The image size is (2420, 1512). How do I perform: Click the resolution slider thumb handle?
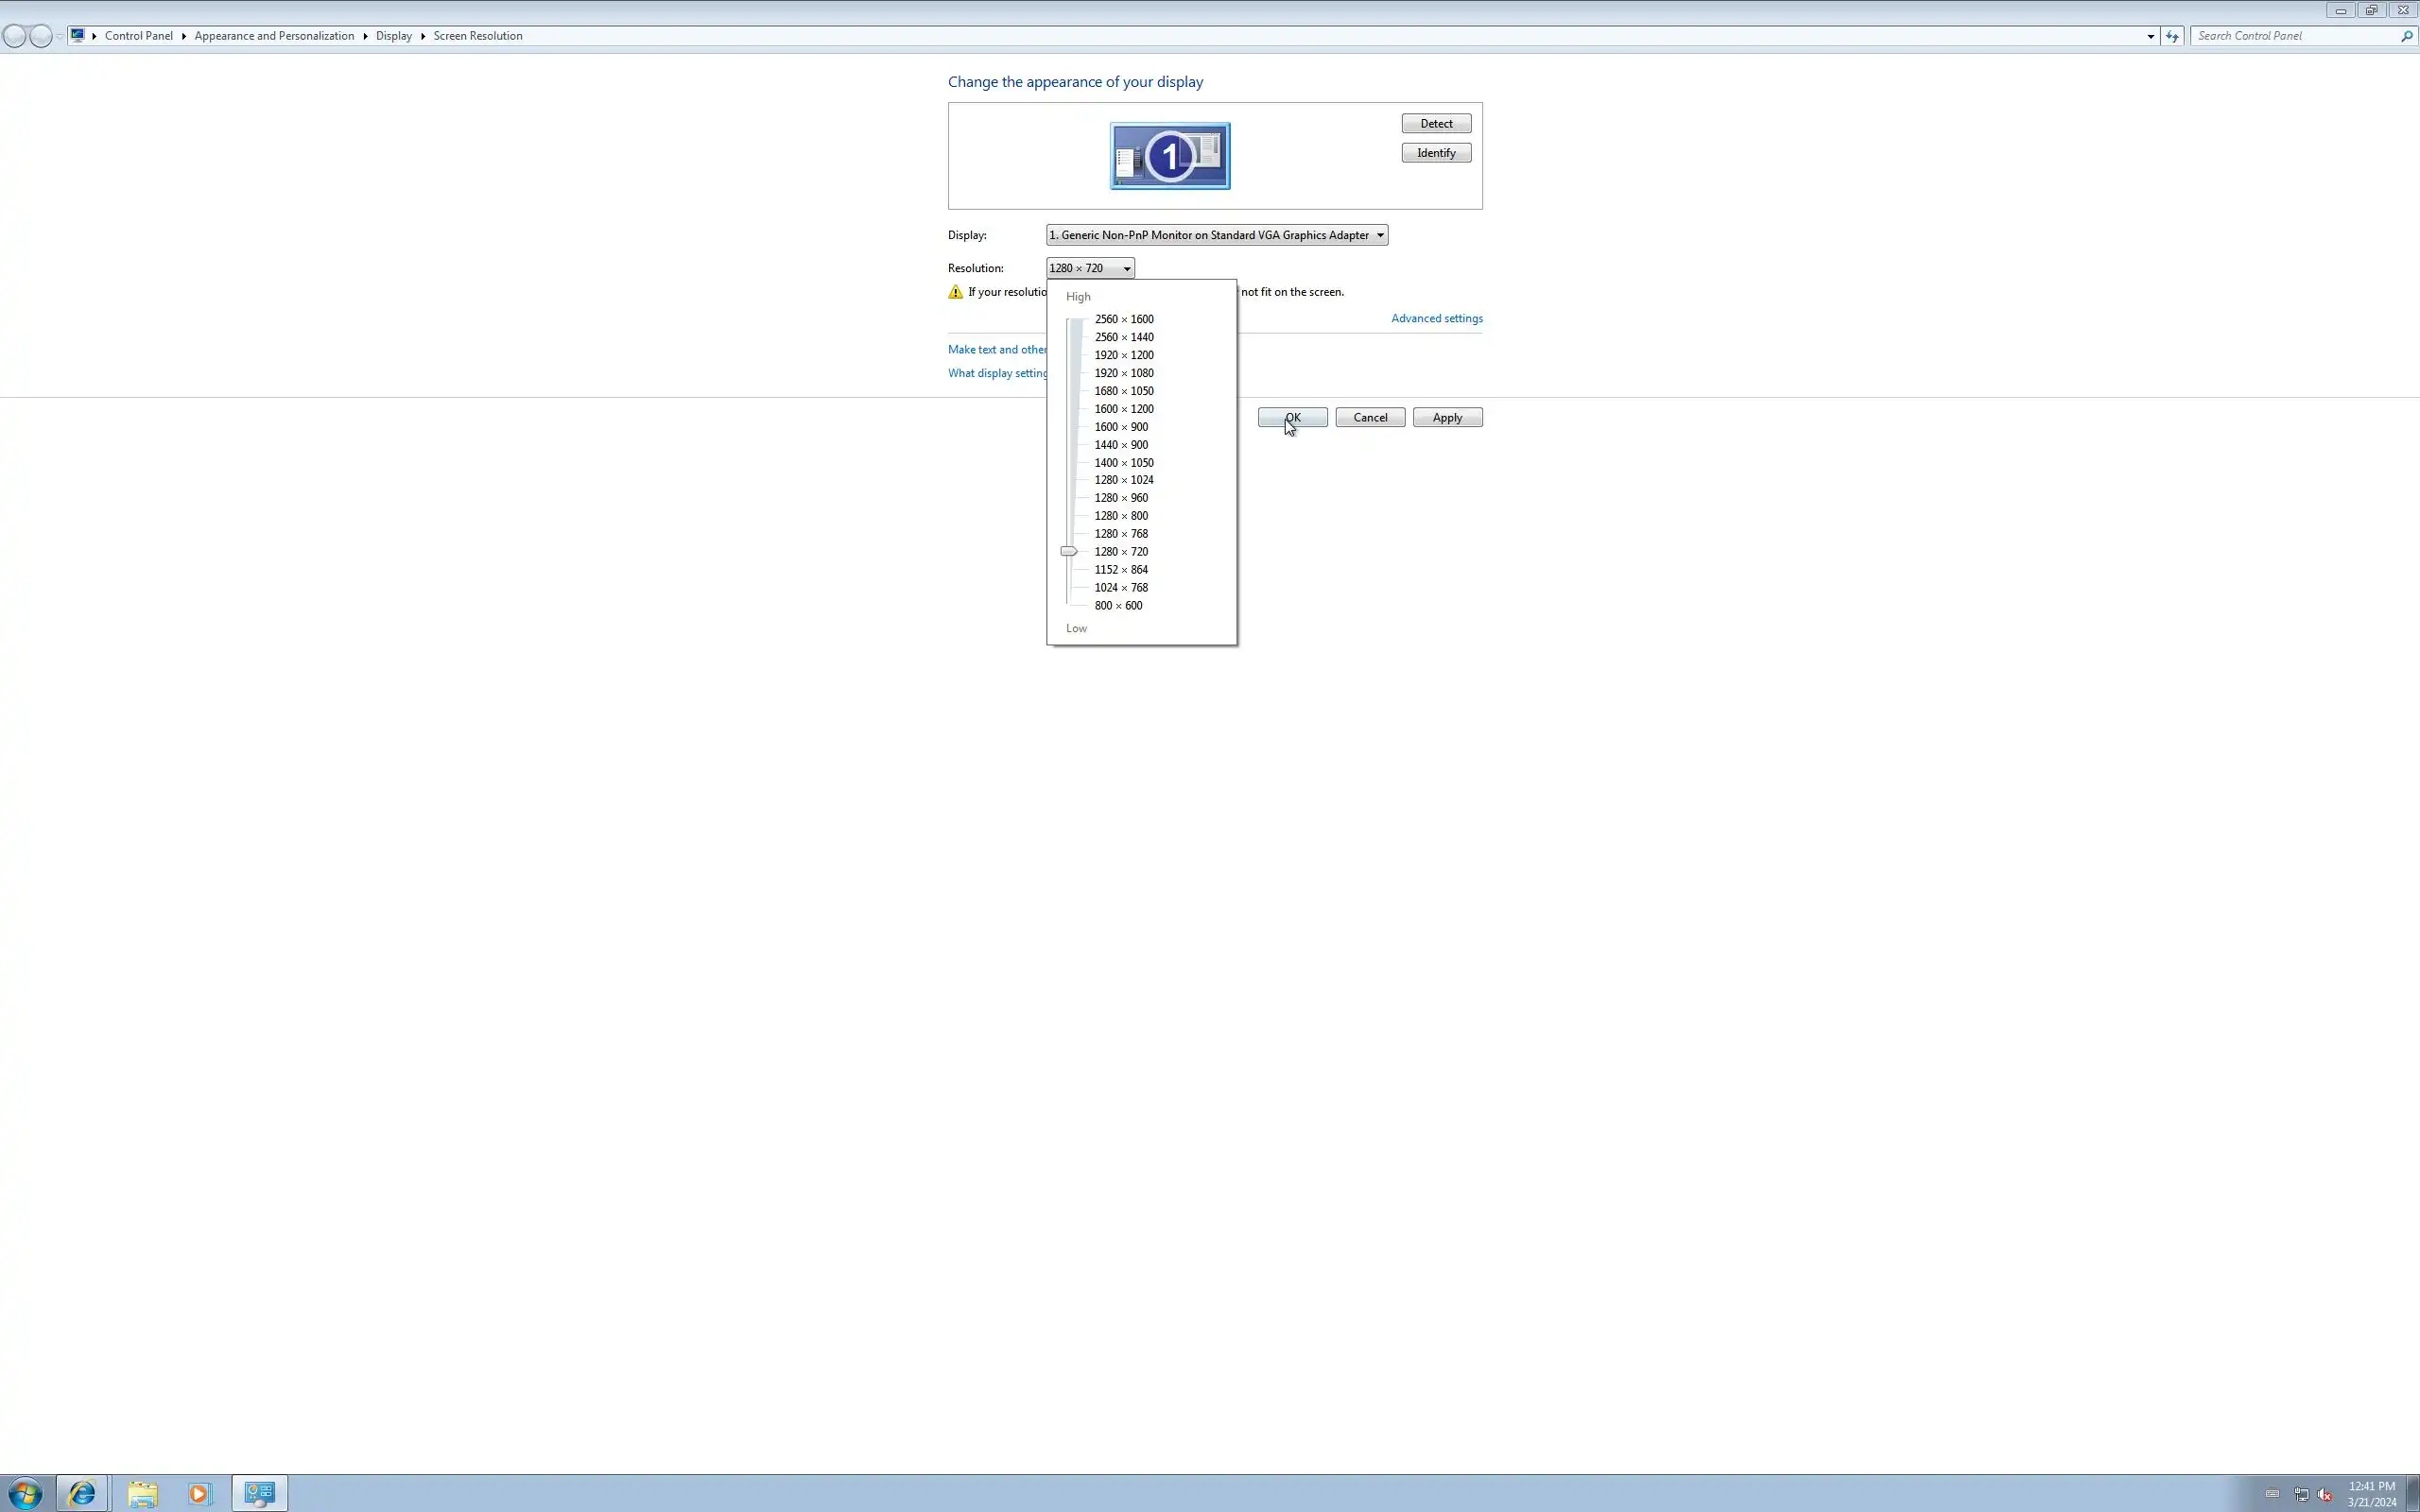coord(1068,551)
